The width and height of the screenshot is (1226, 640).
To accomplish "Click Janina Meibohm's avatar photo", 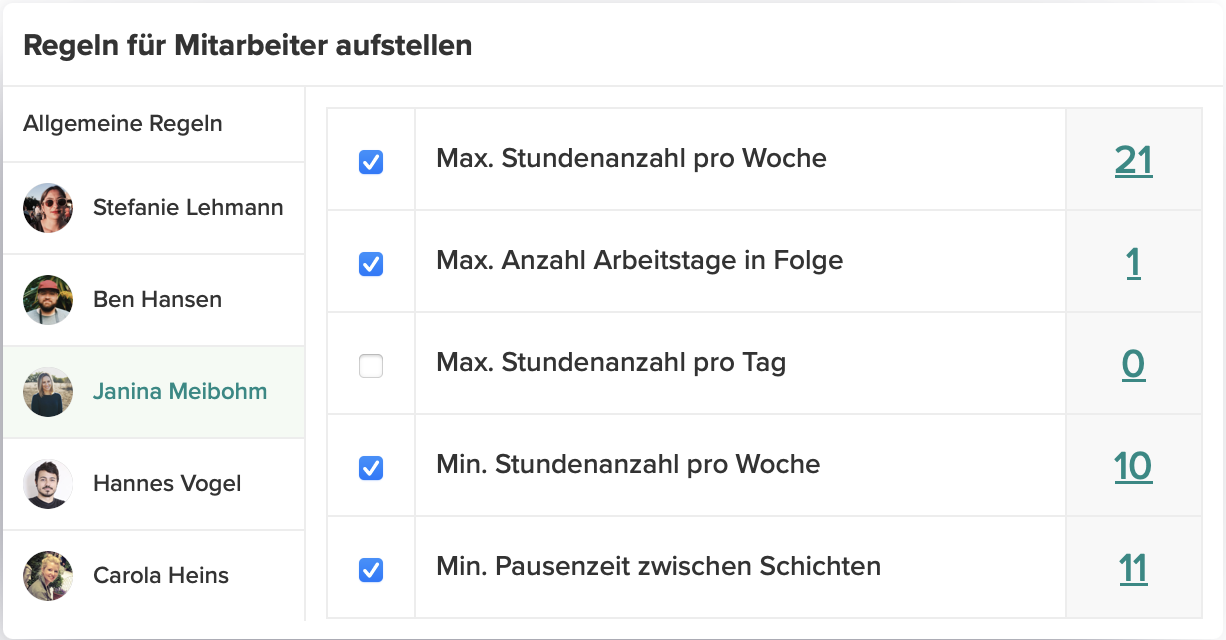I will [48, 392].
